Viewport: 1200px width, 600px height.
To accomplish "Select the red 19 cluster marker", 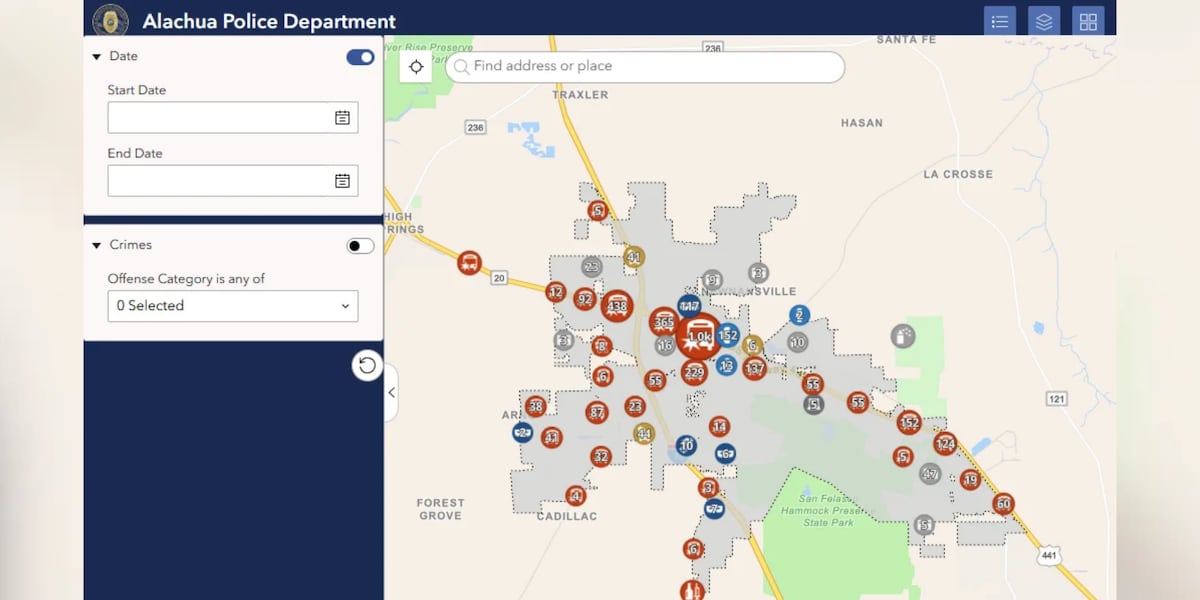I will [970, 480].
